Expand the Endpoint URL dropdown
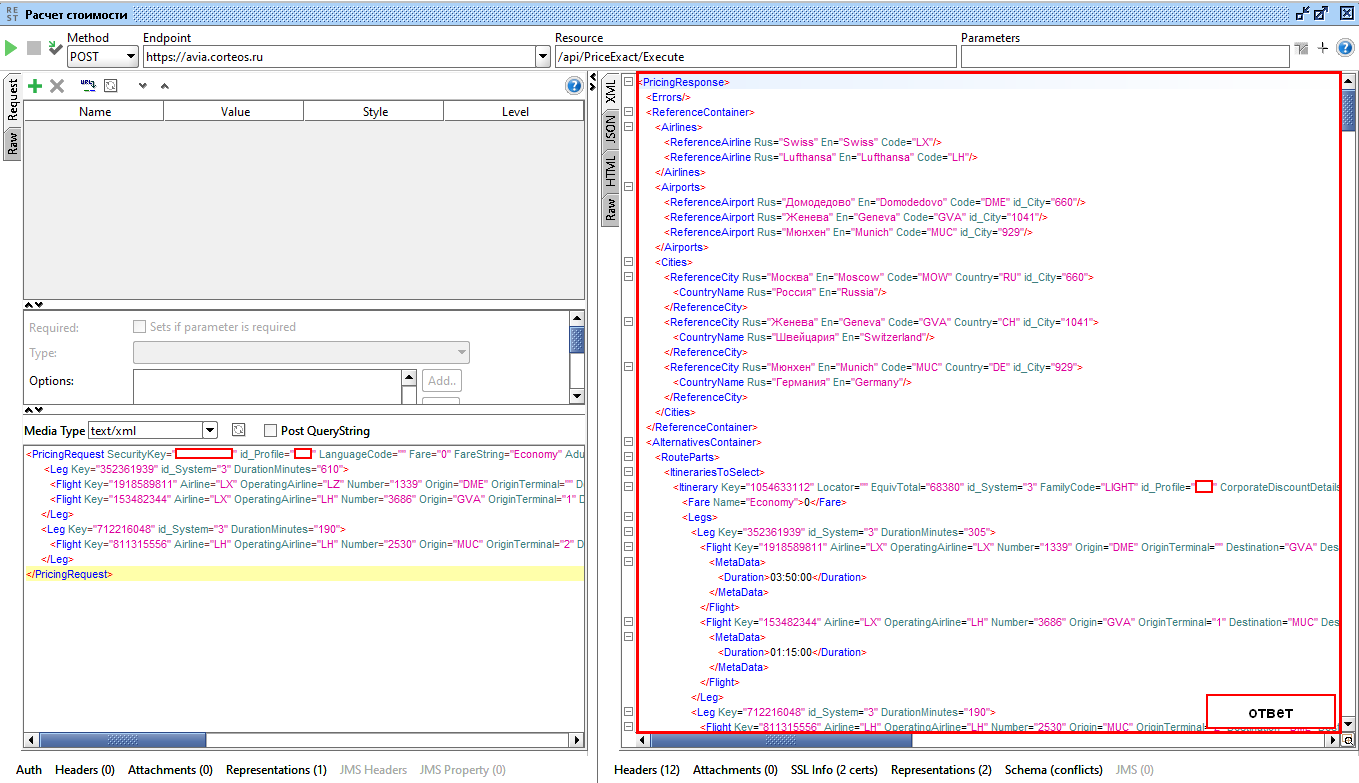Image resolution: width=1359 pixels, height=783 pixels. coord(543,57)
